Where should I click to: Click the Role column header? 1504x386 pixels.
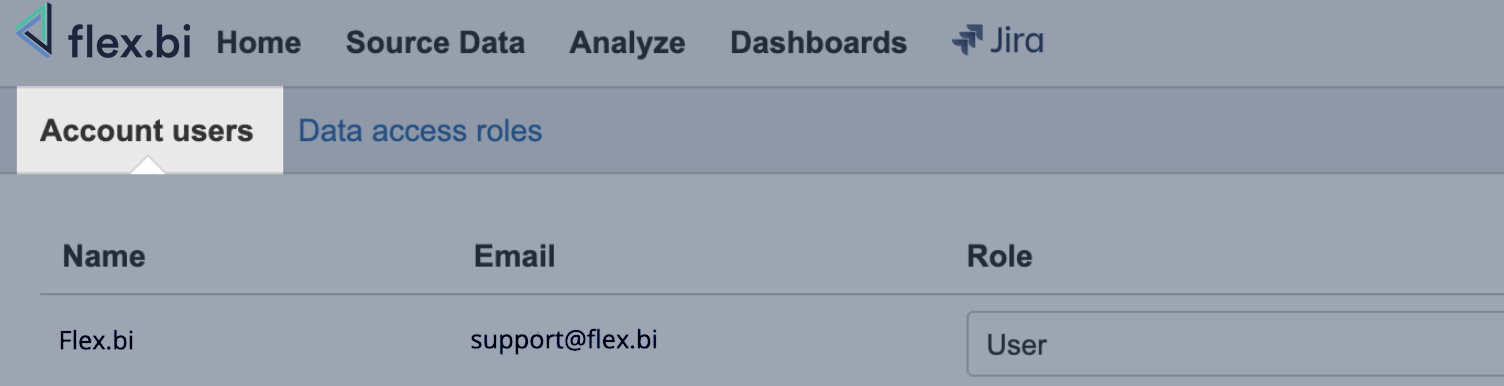click(999, 256)
